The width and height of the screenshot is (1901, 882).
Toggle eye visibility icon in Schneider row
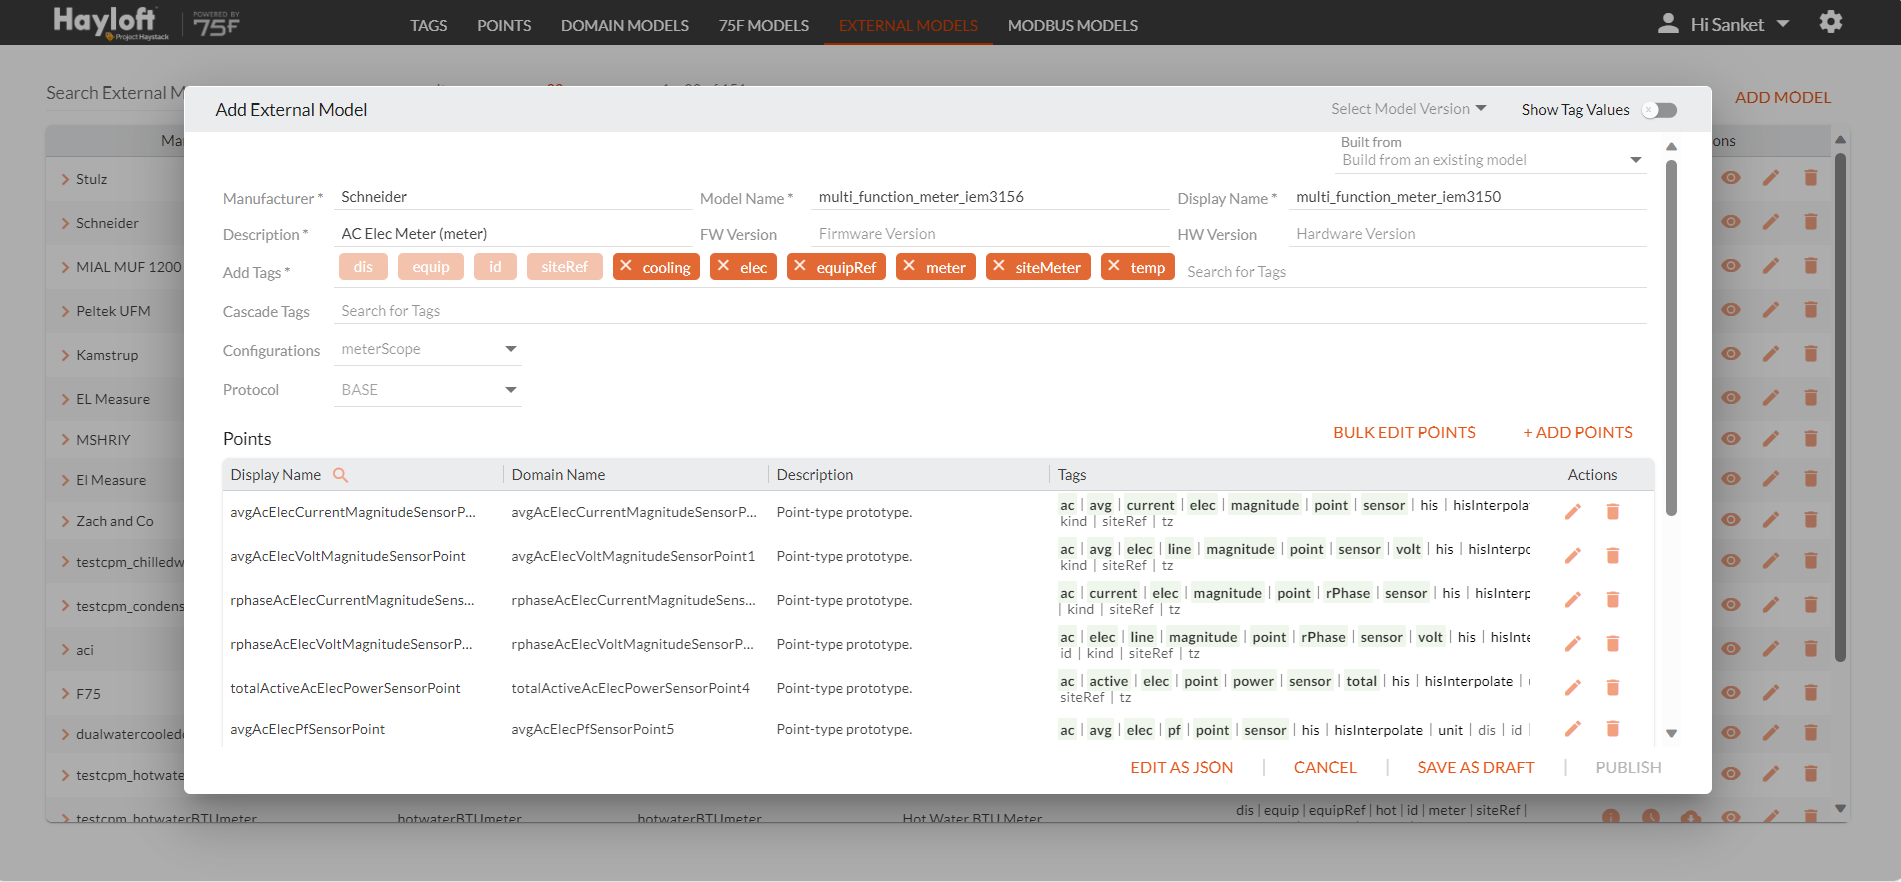(x=1731, y=222)
